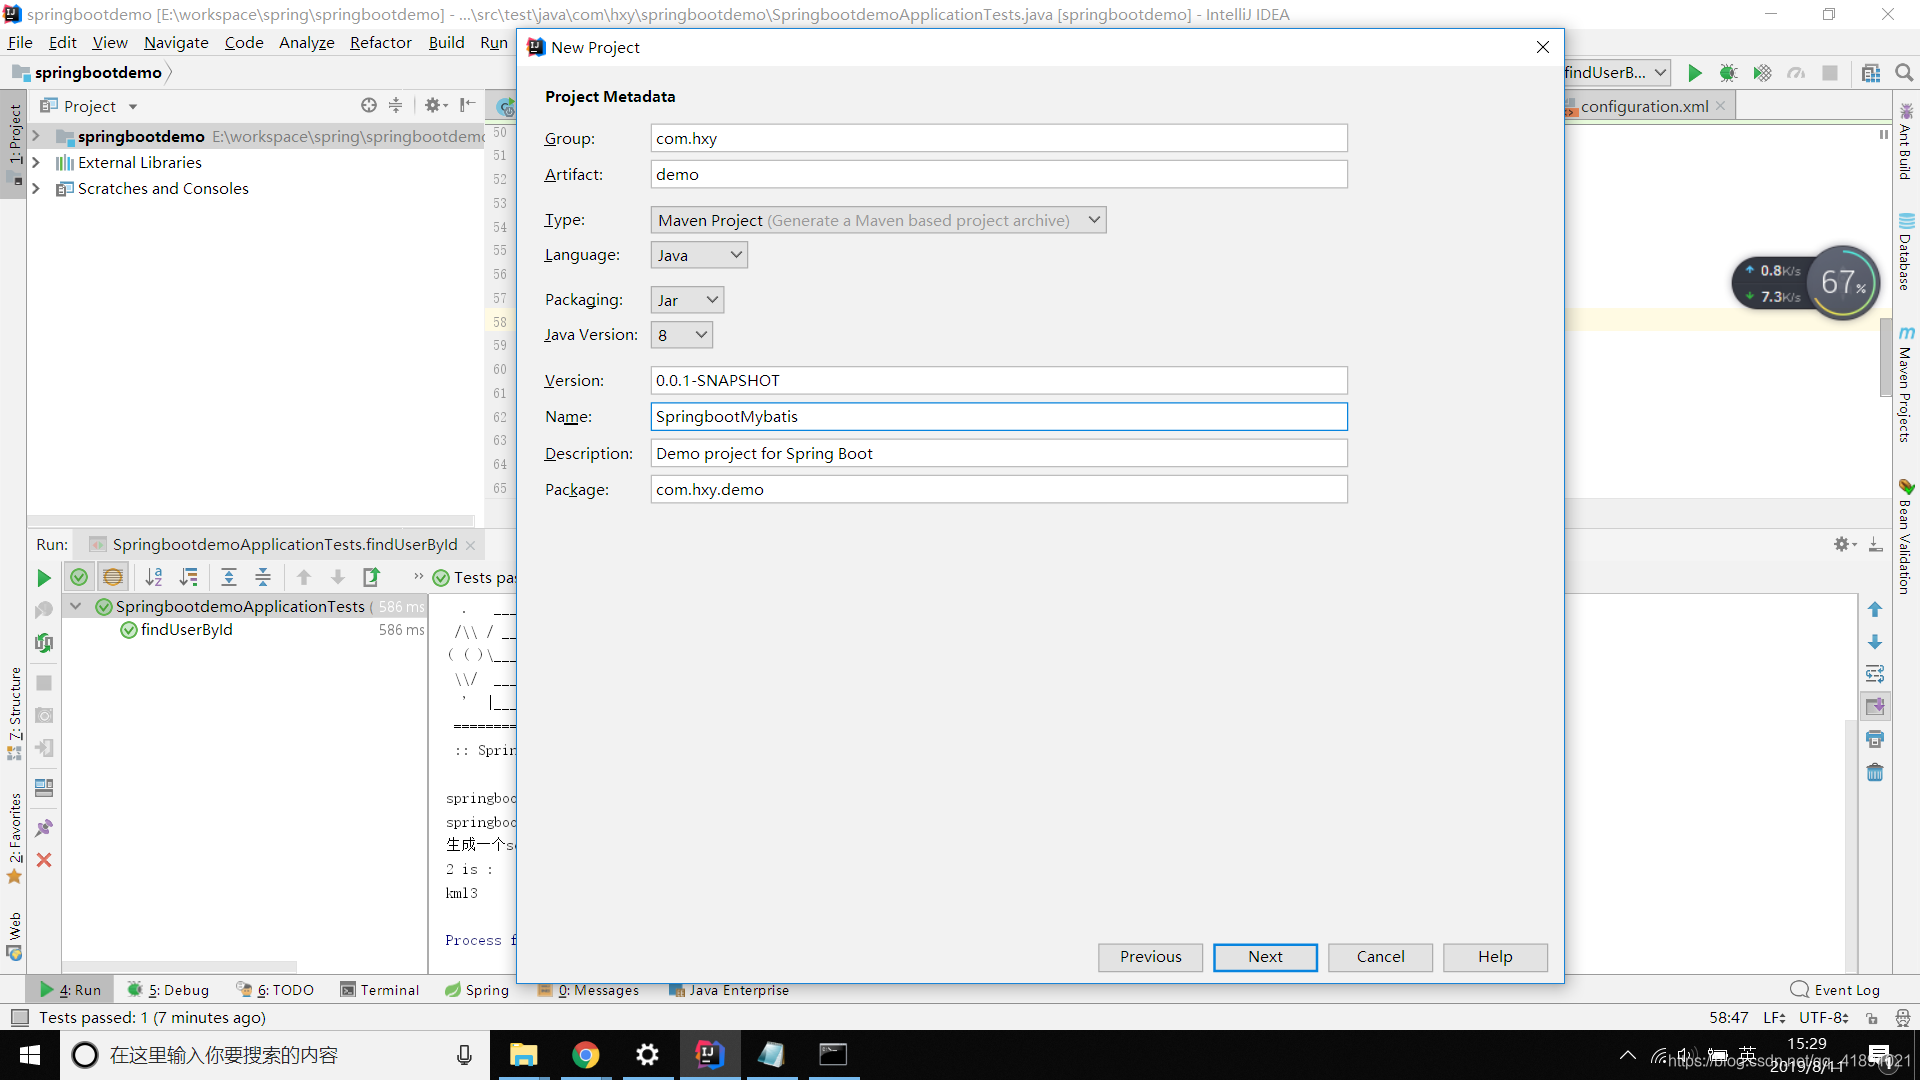Hide the Project panel
This screenshot has height=1080, width=1920.
click(467, 105)
